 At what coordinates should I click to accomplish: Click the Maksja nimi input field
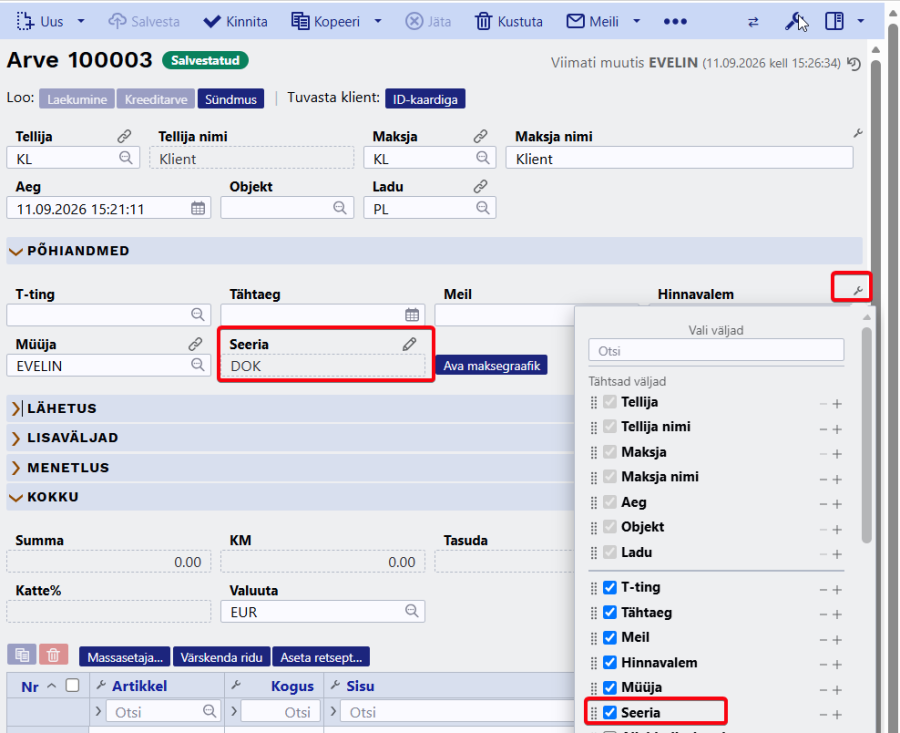680,158
